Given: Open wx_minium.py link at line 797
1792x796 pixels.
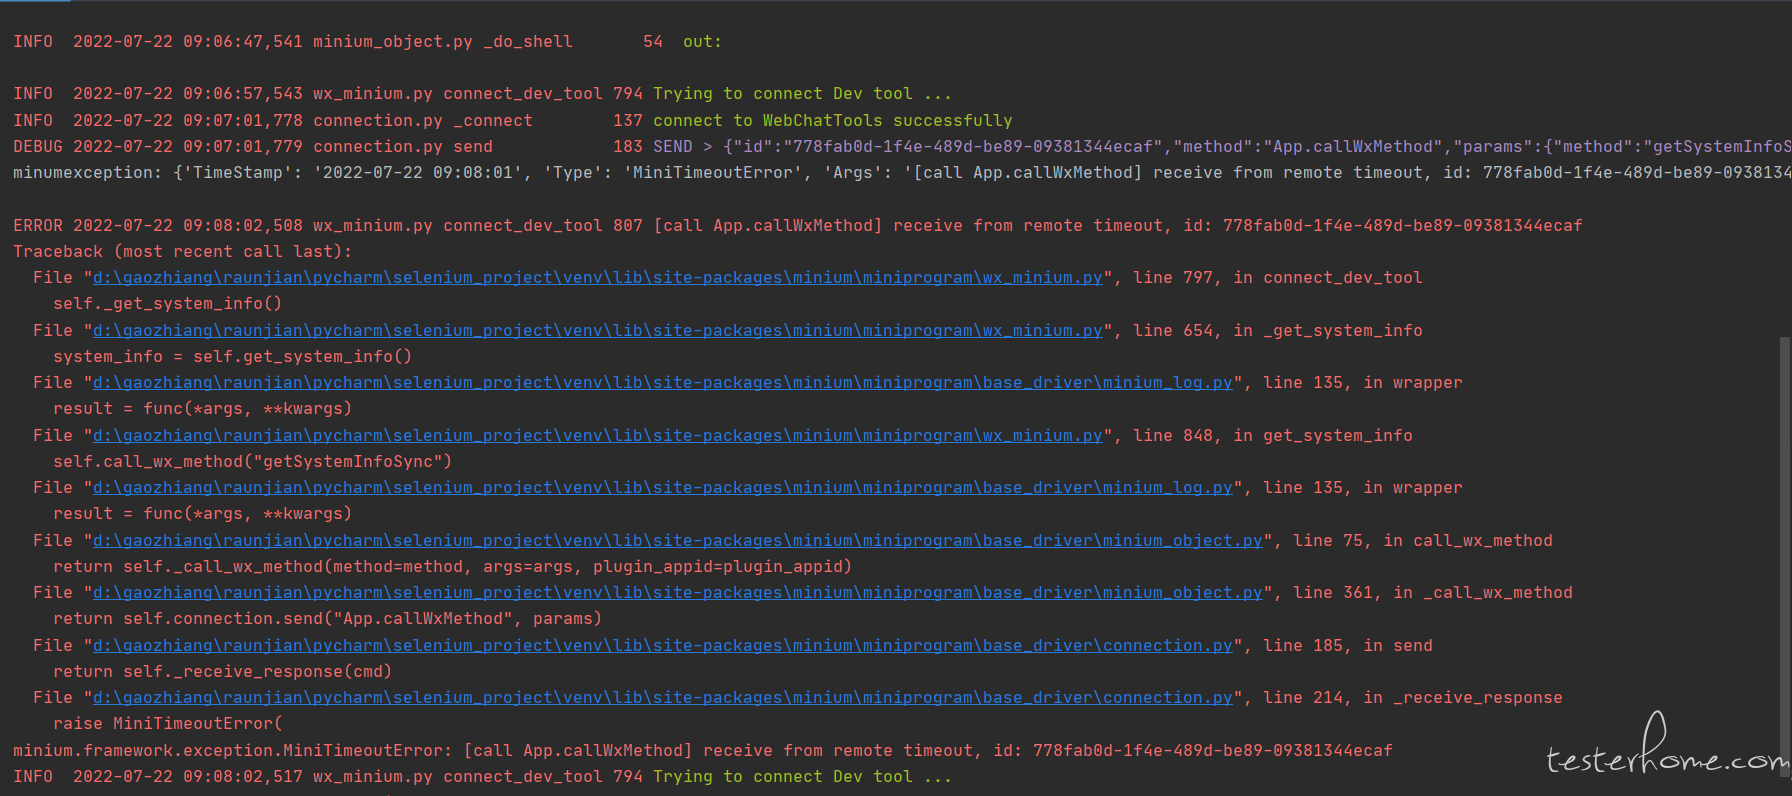Looking at the screenshot, I should [598, 278].
